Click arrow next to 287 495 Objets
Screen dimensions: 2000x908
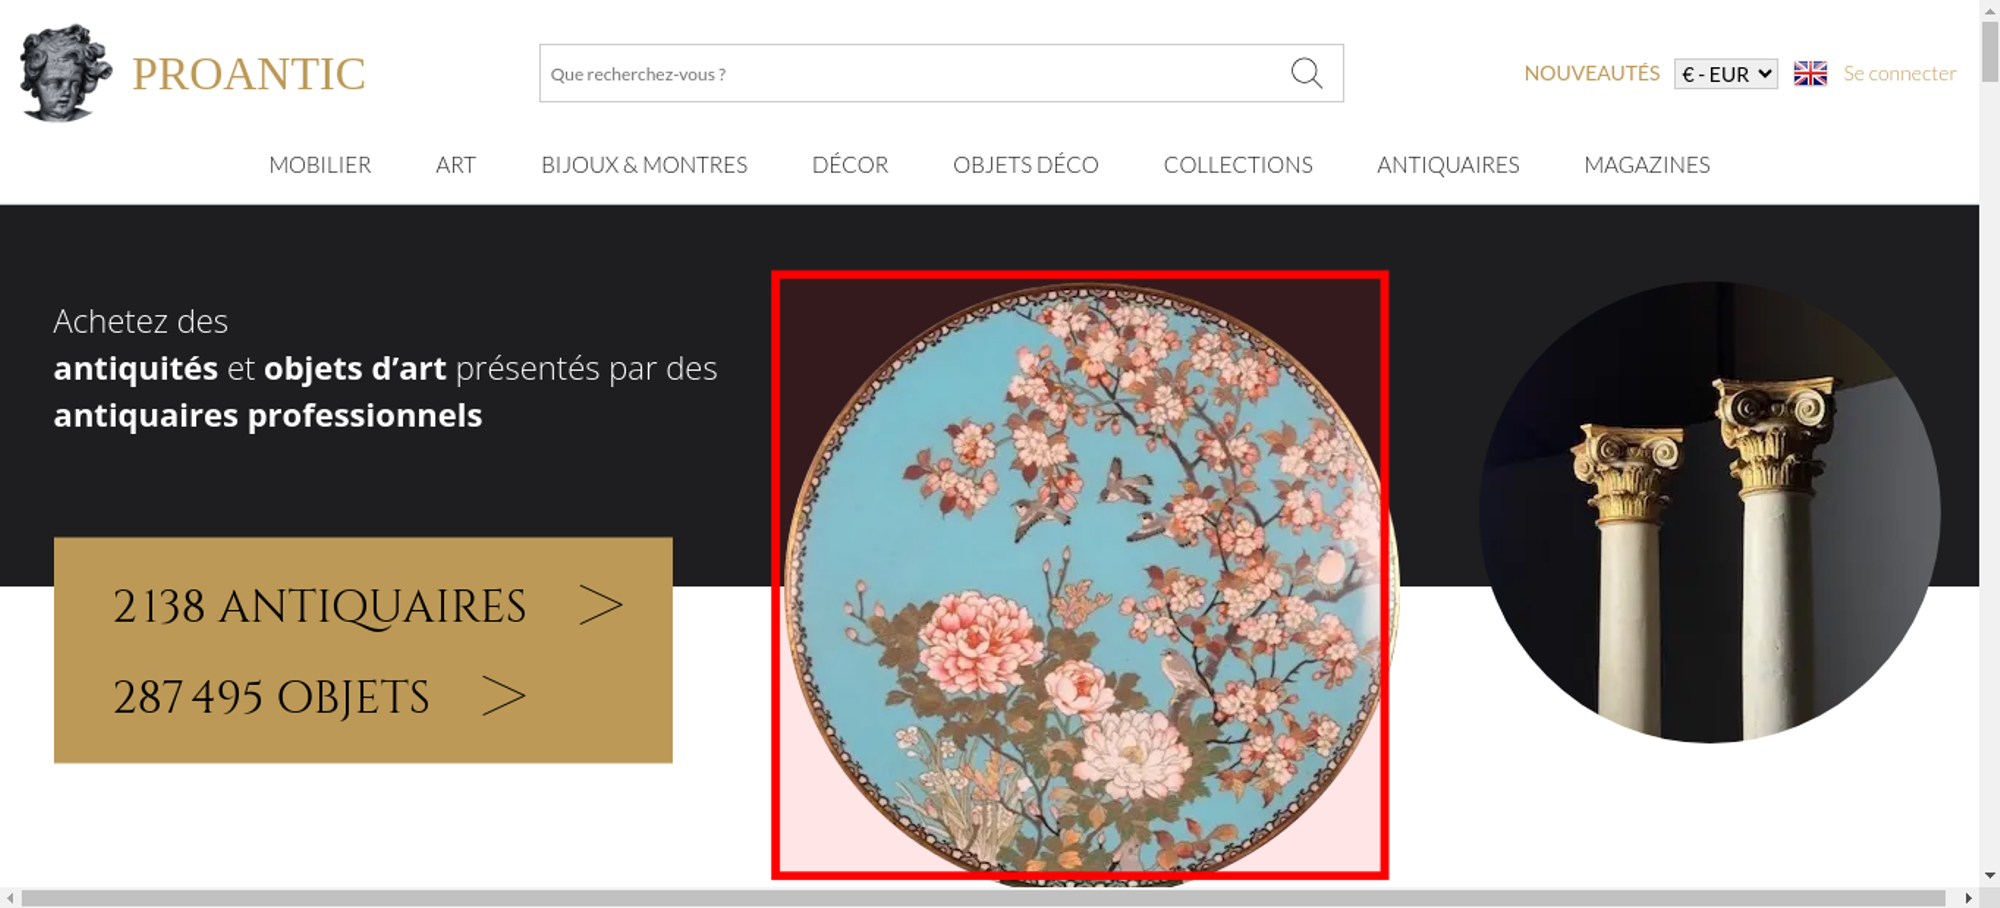[503, 697]
